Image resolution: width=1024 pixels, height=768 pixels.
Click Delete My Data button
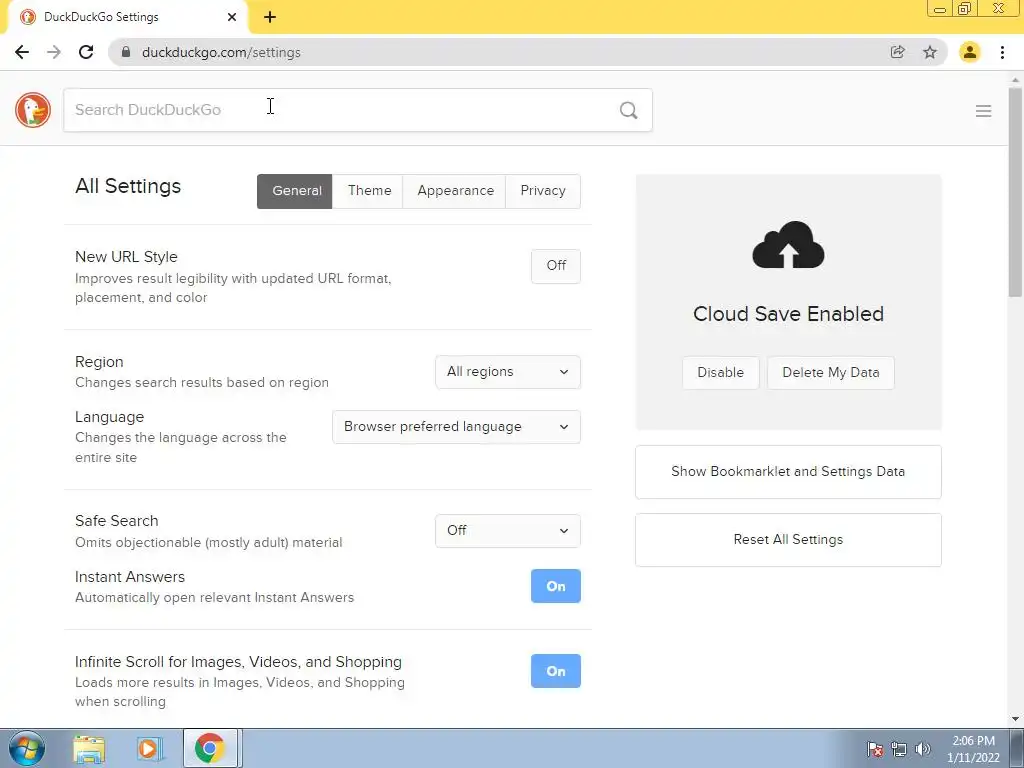pos(831,373)
